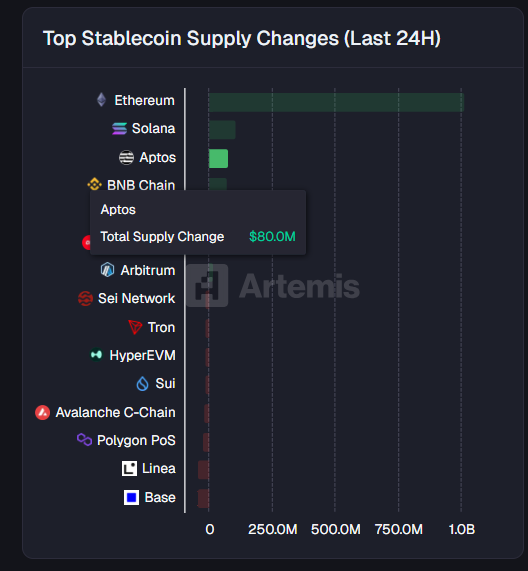Select the Ethereum supply change bar
The image size is (528, 571).
pyautogui.click(x=336, y=102)
